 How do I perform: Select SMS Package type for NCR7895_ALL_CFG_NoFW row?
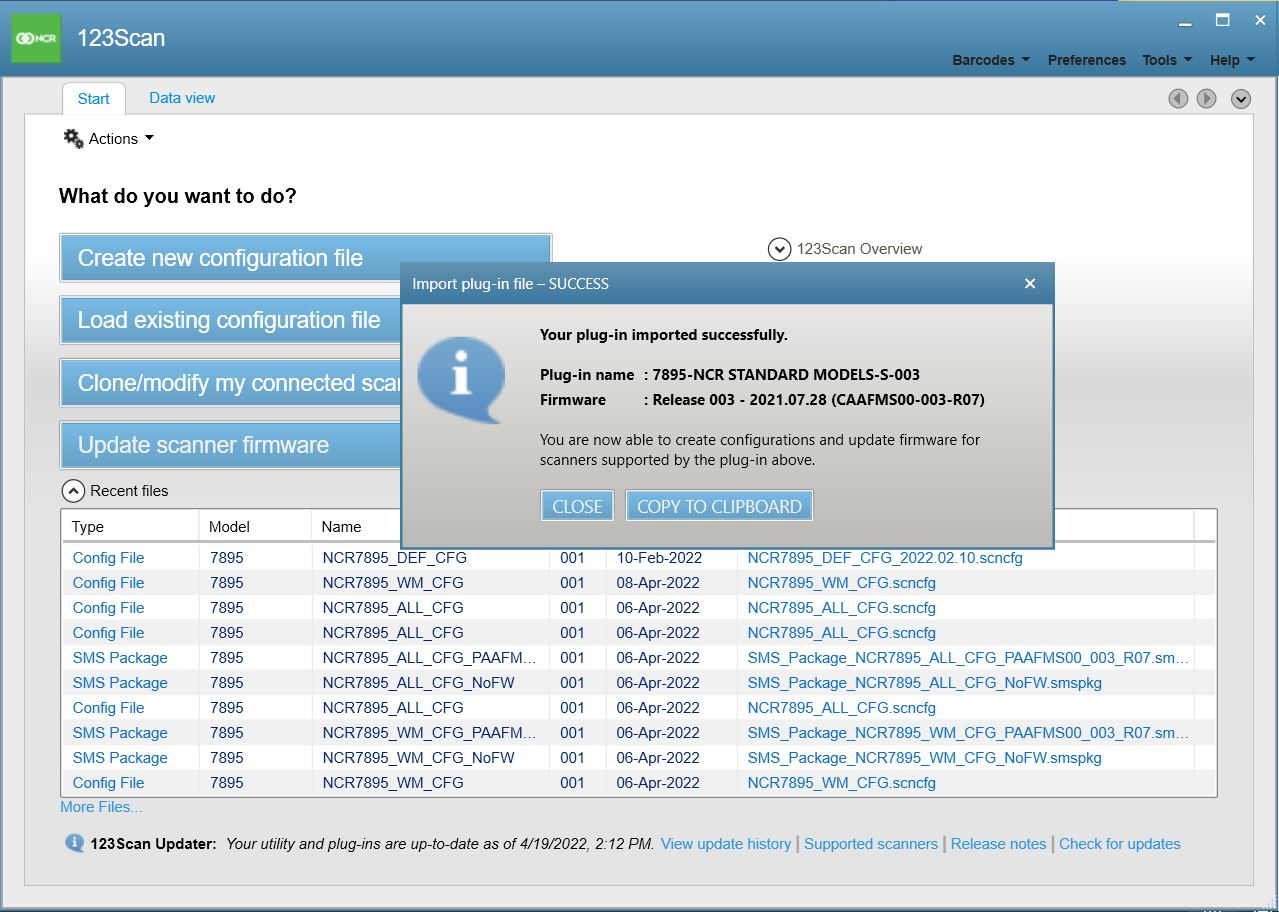[x=120, y=683]
